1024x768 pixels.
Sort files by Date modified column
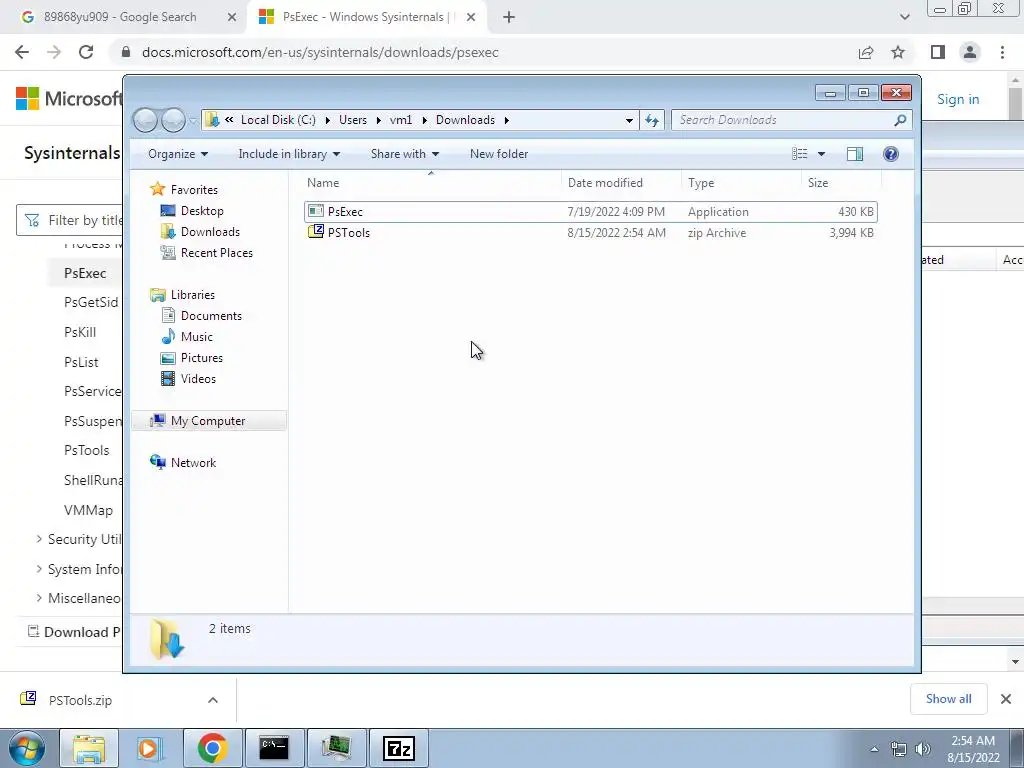(x=622, y=183)
